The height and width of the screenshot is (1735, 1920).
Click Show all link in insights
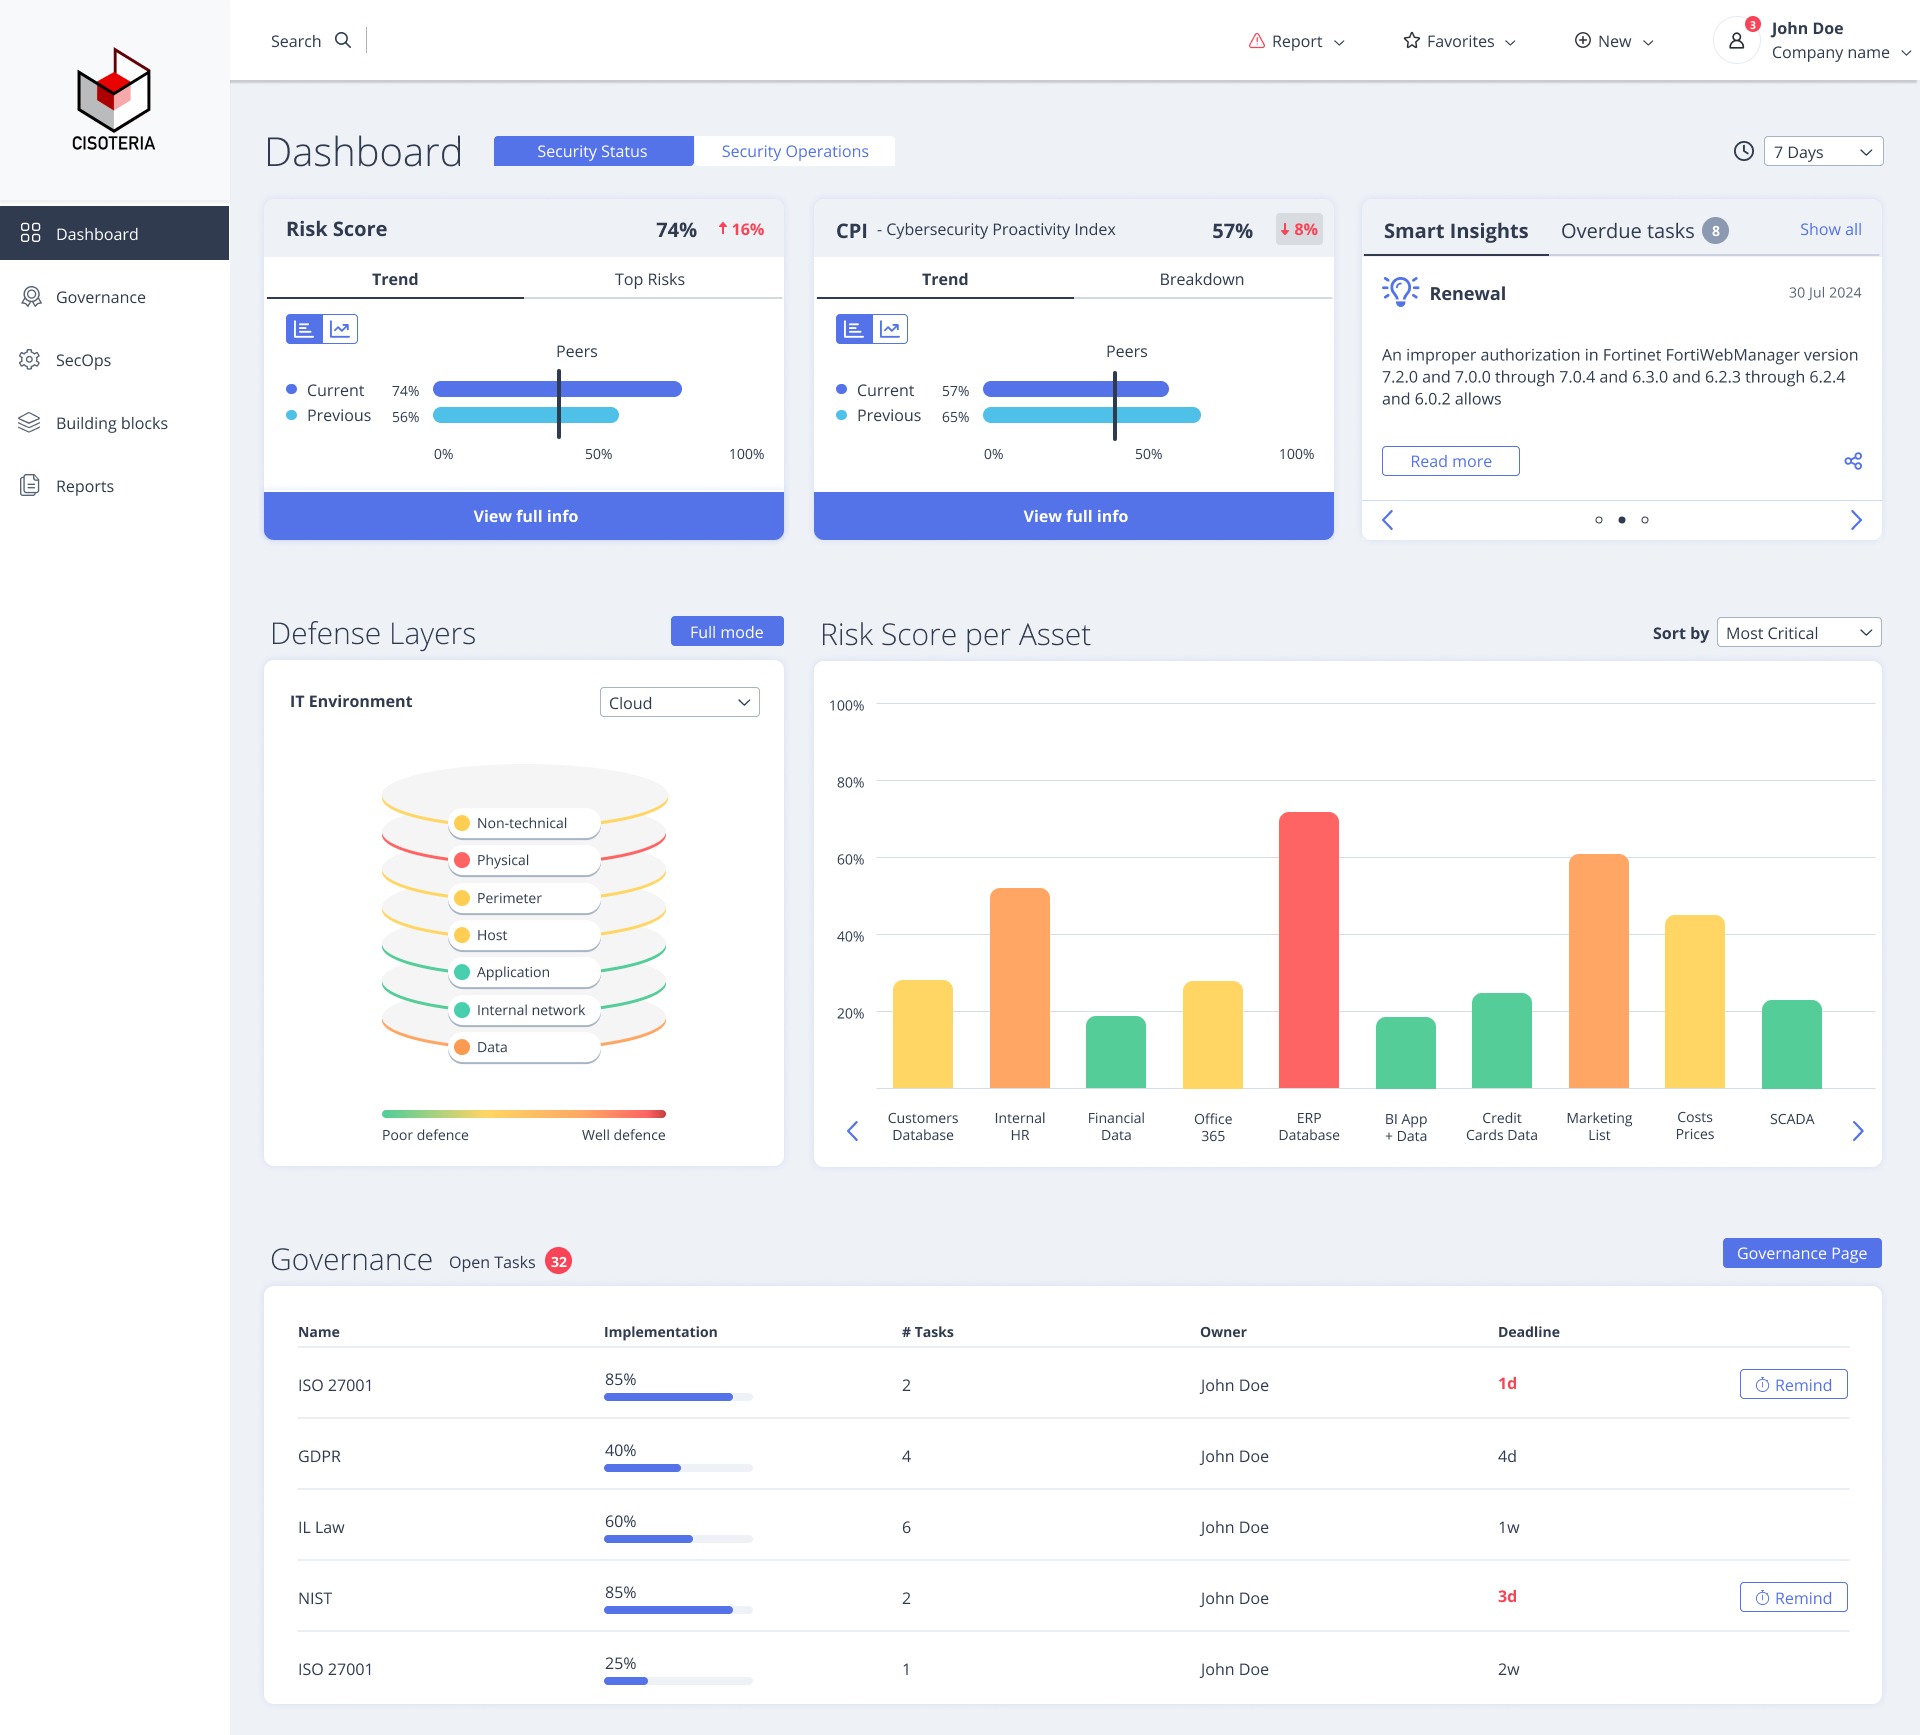click(1830, 229)
